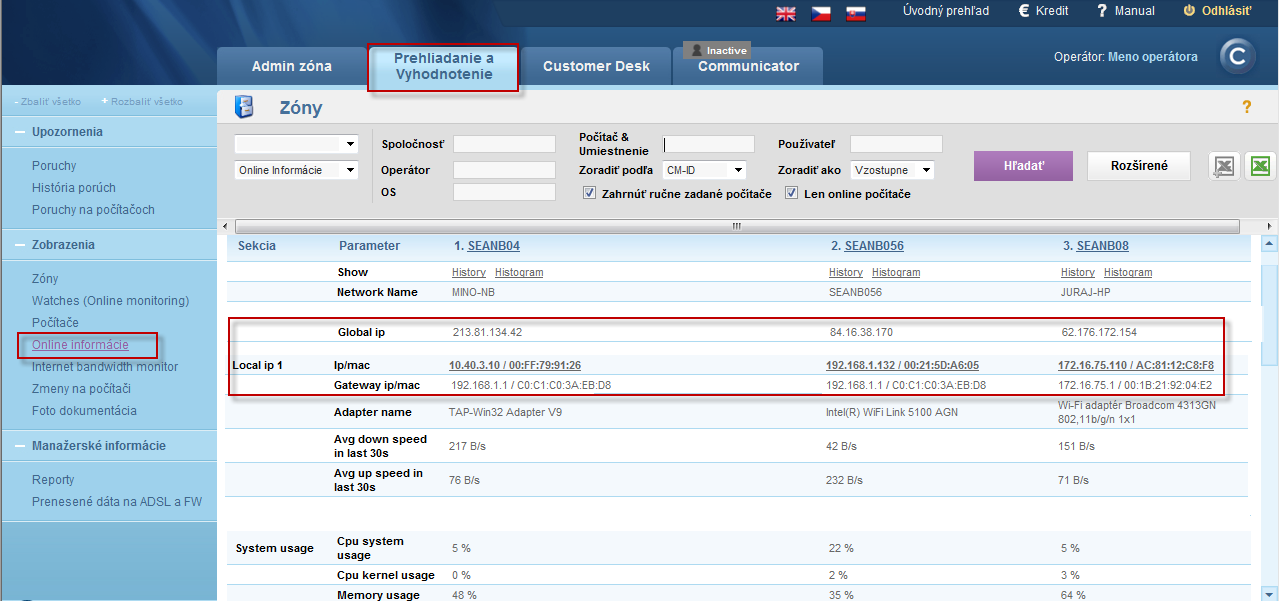1280x601 pixels.
Task: Click the green Excel export icon
Action: pos(1260,166)
